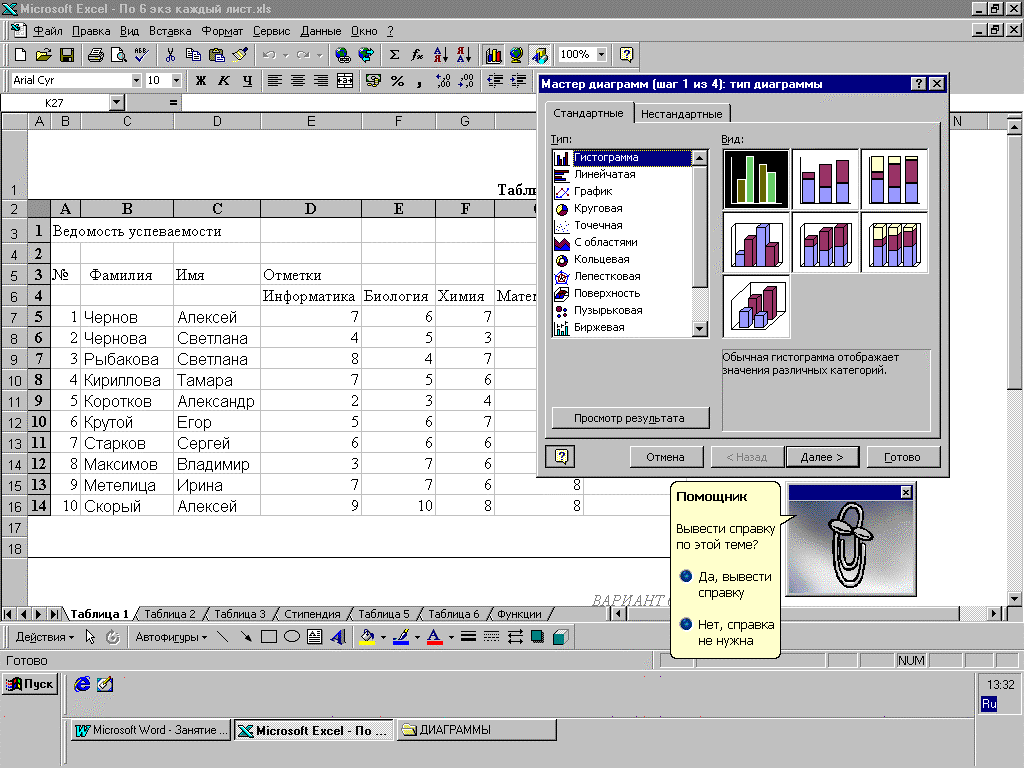Open the font name dropdown Arial Cyr
The height and width of the screenshot is (768, 1024).
pyautogui.click(x=136, y=80)
